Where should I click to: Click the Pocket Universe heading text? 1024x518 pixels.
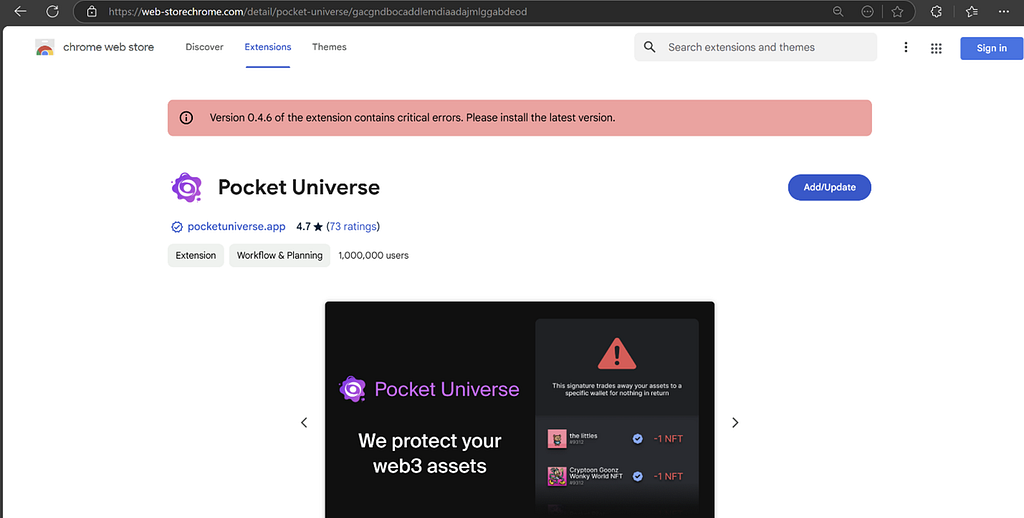(x=298, y=187)
